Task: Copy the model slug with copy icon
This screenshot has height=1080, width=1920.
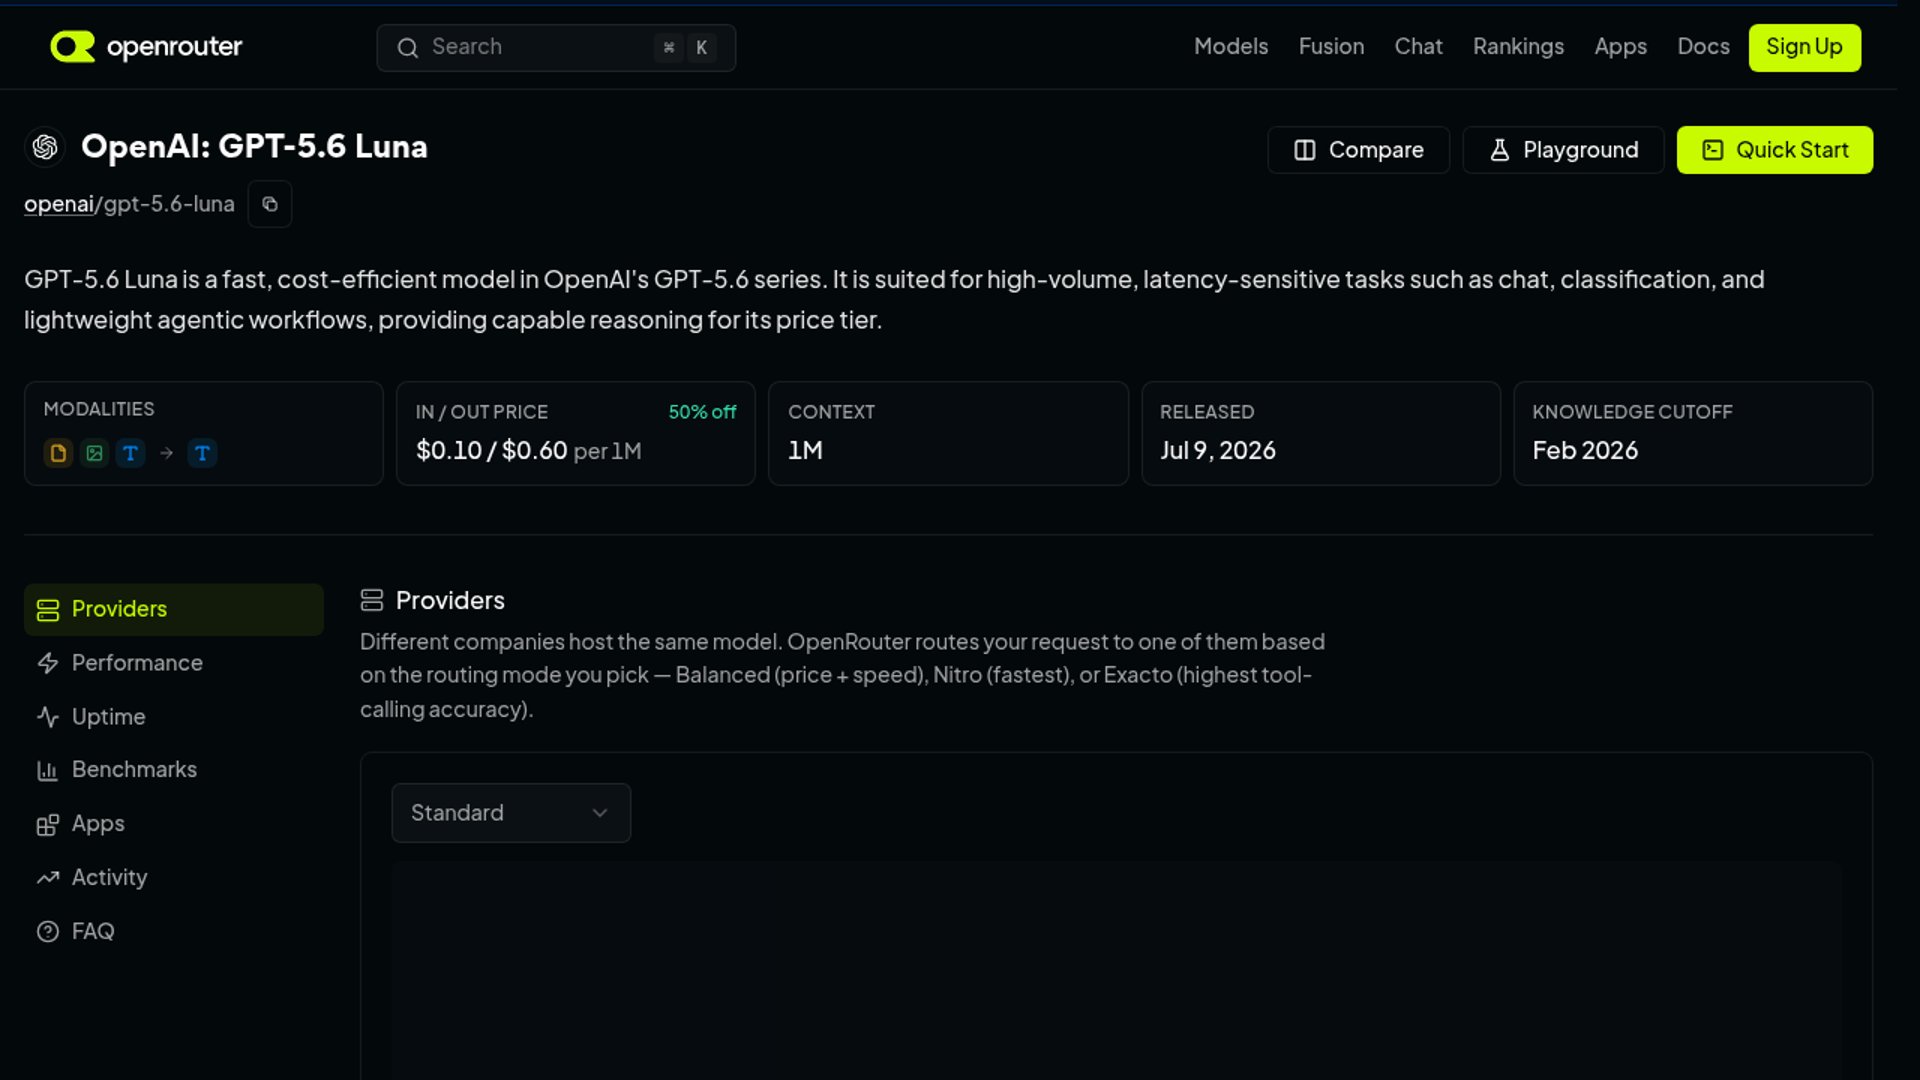Action: [270, 204]
